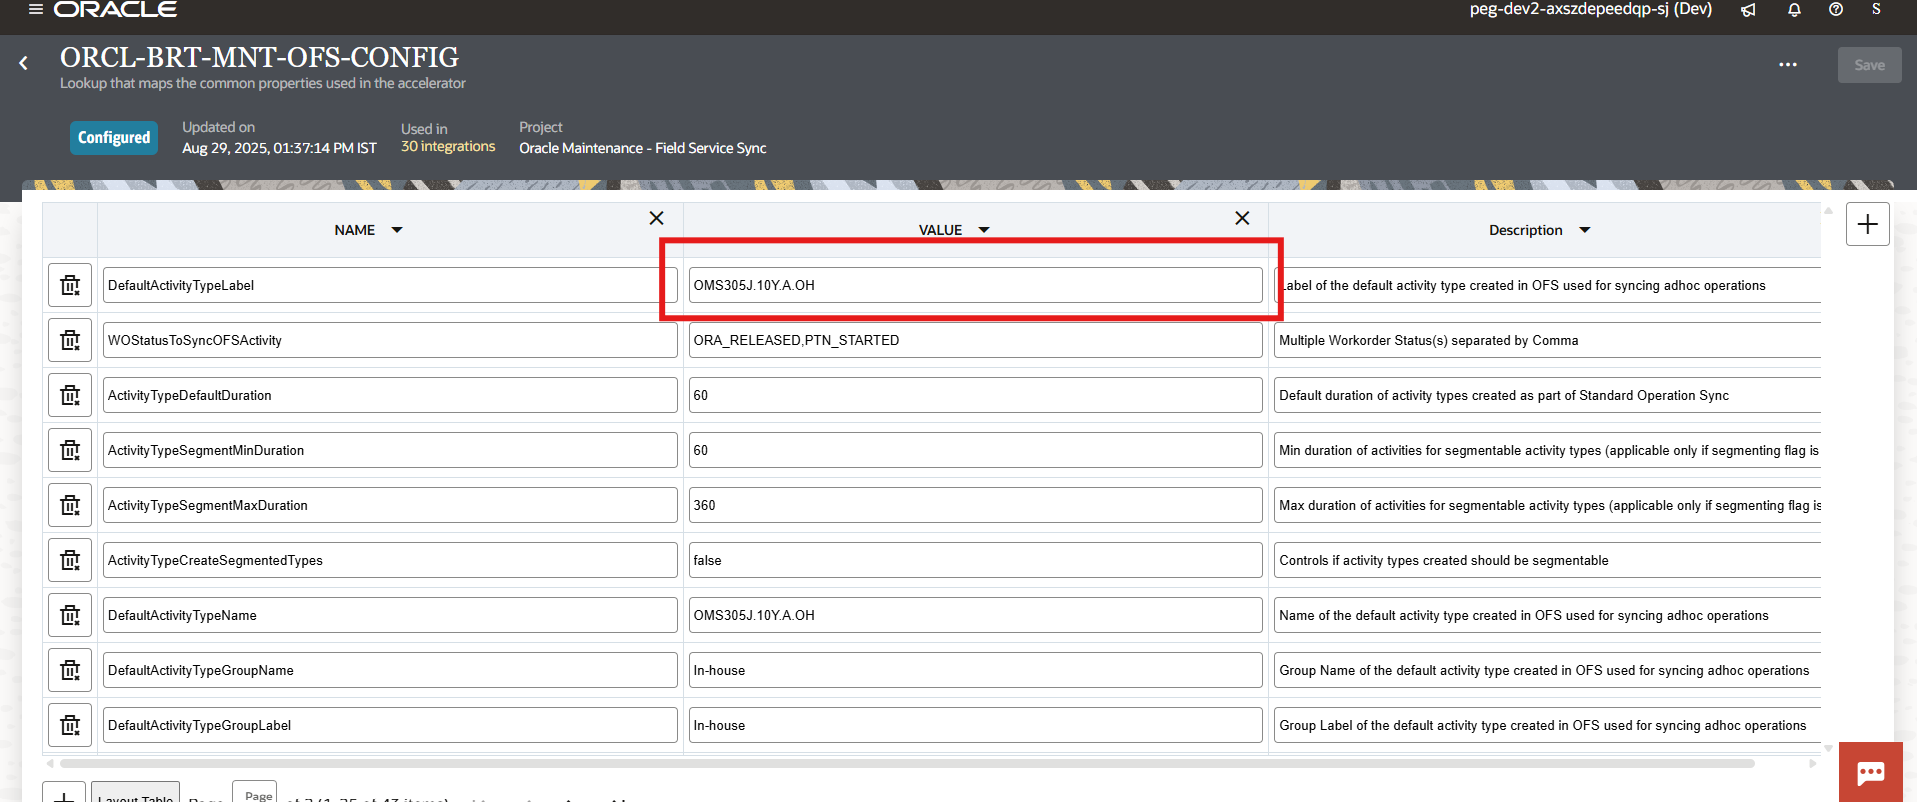1917x802 pixels.
Task: Edit description 'Multiple Workorder Status(s) separated by Comma'
Action: click(x=1547, y=340)
